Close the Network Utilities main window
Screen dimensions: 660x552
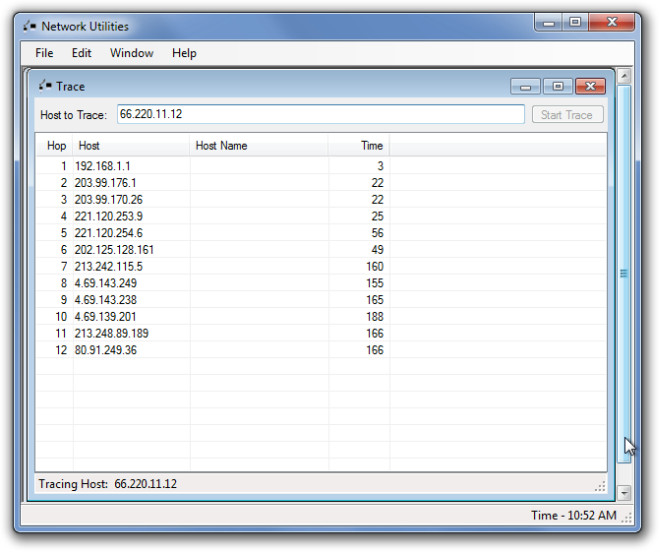click(612, 22)
